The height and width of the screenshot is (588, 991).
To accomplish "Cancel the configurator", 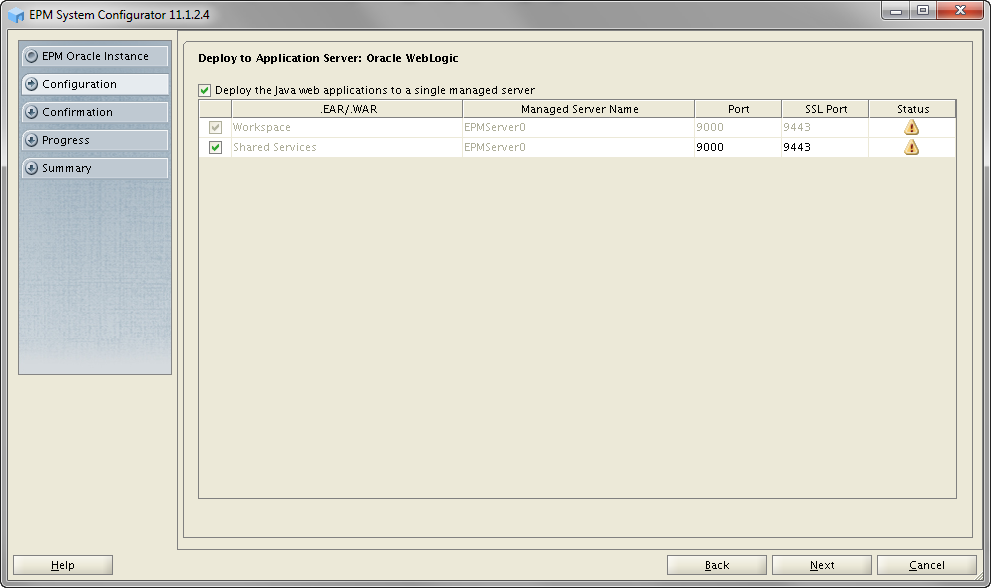I will click(x=927, y=565).
